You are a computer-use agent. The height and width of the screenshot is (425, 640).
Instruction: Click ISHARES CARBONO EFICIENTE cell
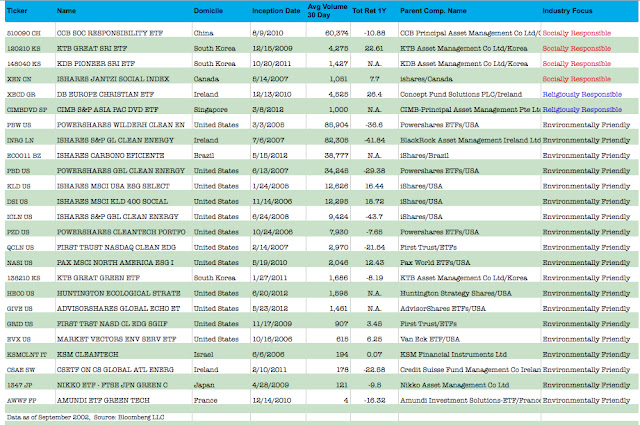(111, 156)
